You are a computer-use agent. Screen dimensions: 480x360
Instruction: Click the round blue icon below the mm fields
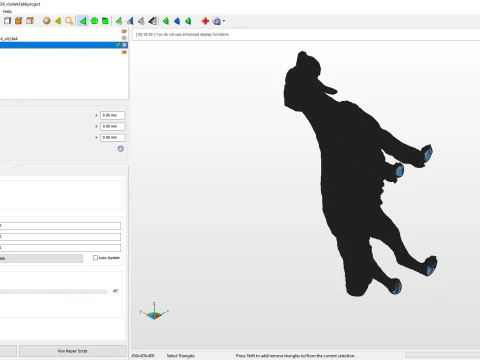[121, 149]
